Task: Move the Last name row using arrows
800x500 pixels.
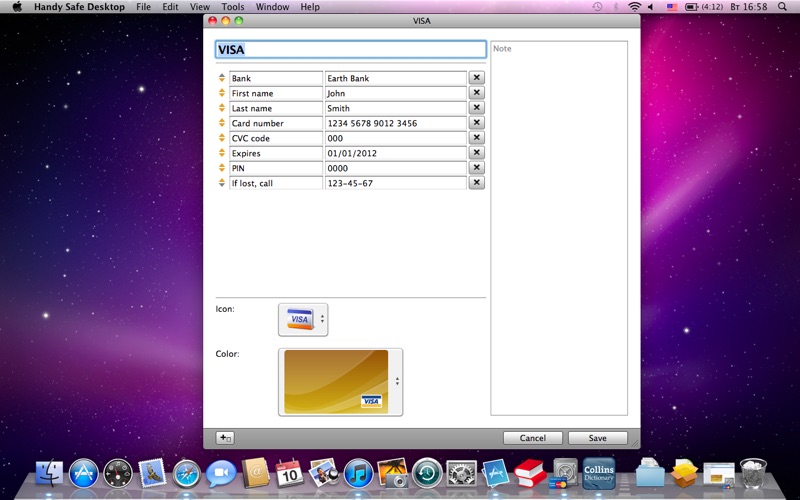Action: click(x=222, y=108)
